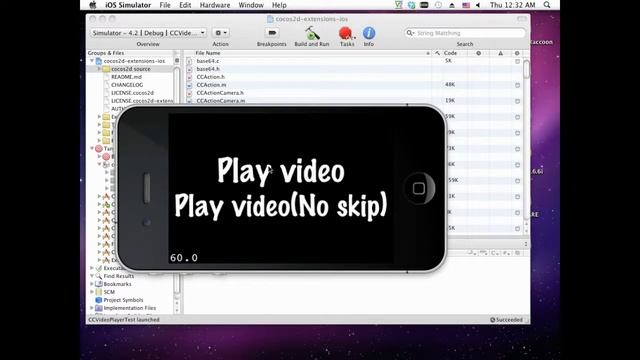
Task: Click the red Tasks stop button
Action: (346, 33)
